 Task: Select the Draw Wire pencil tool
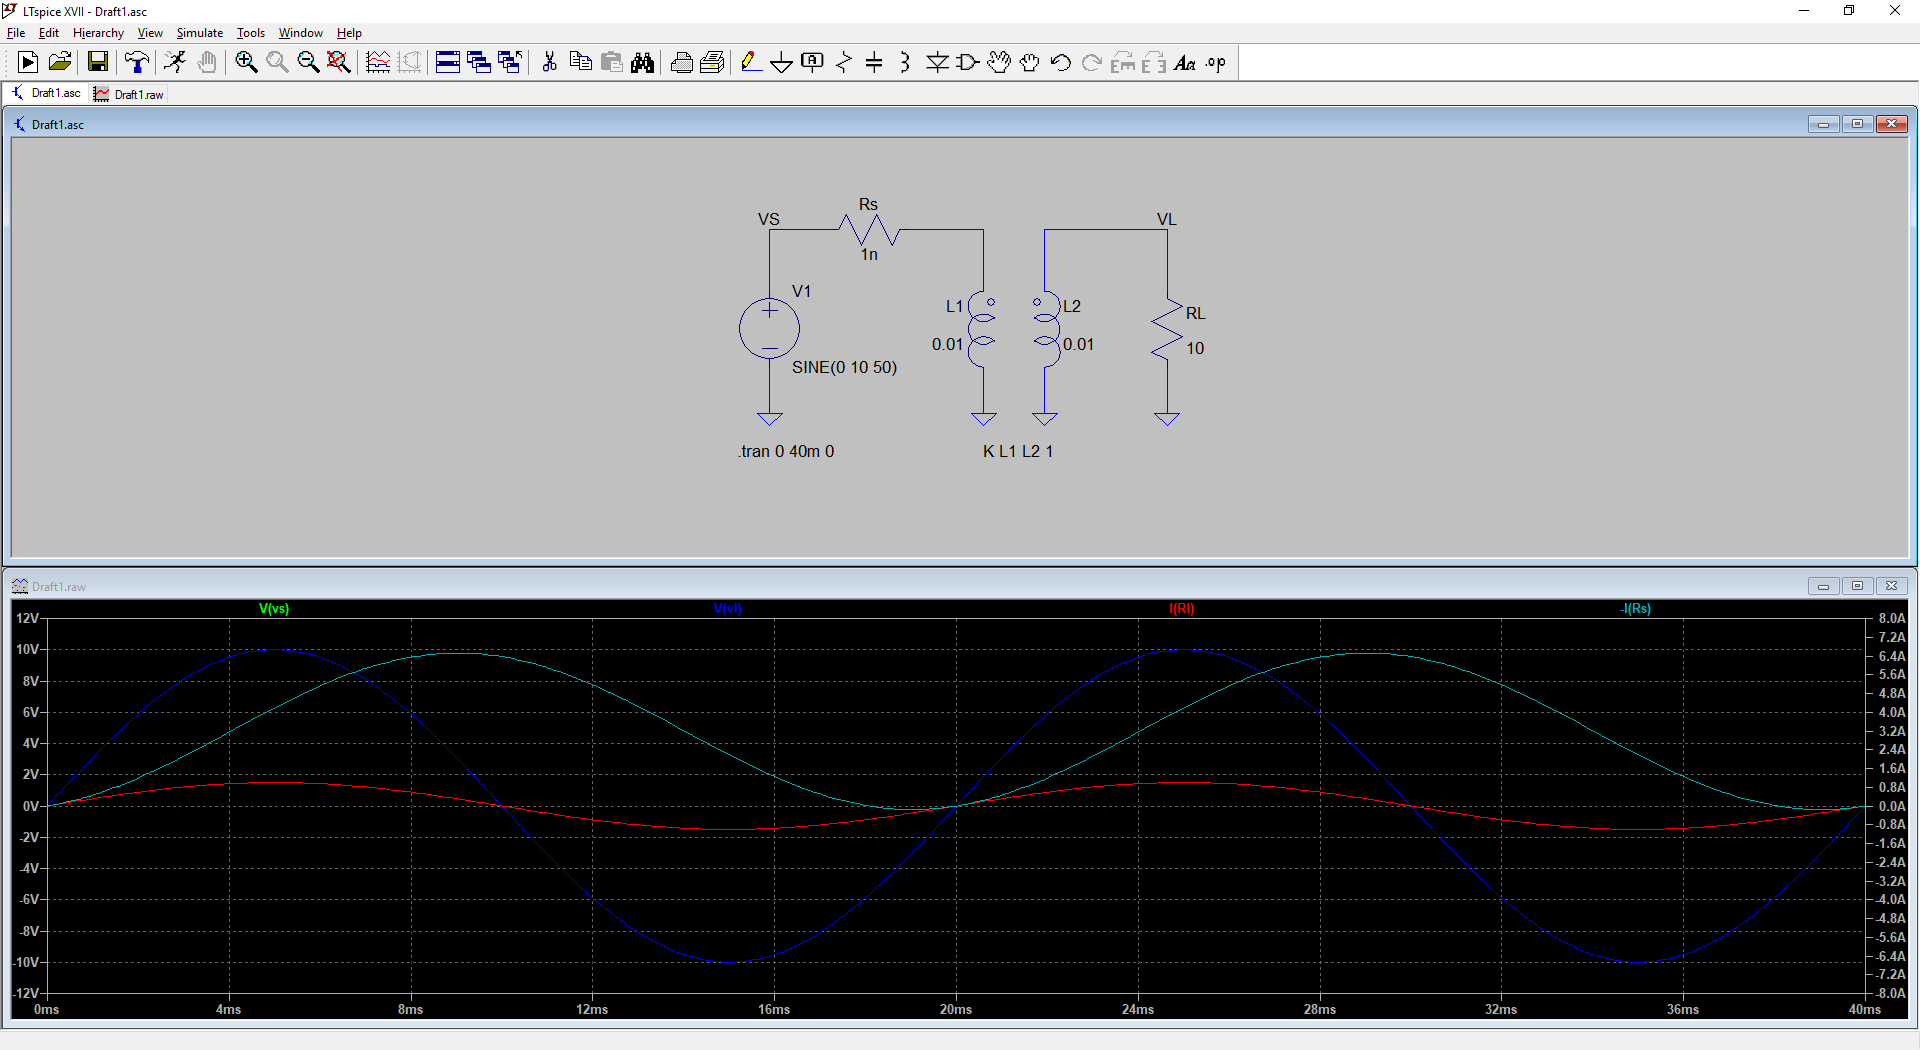751,63
